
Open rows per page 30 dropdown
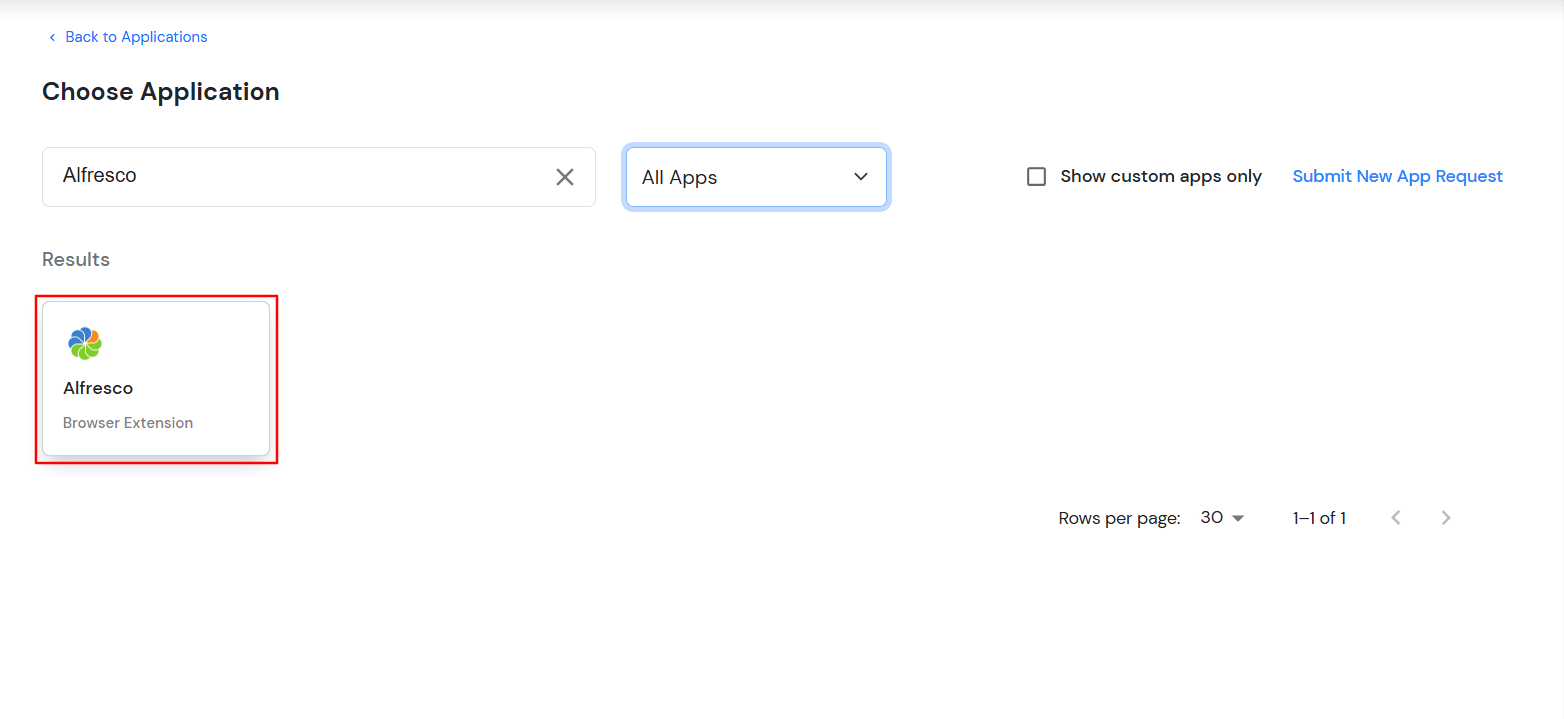[1222, 518]
